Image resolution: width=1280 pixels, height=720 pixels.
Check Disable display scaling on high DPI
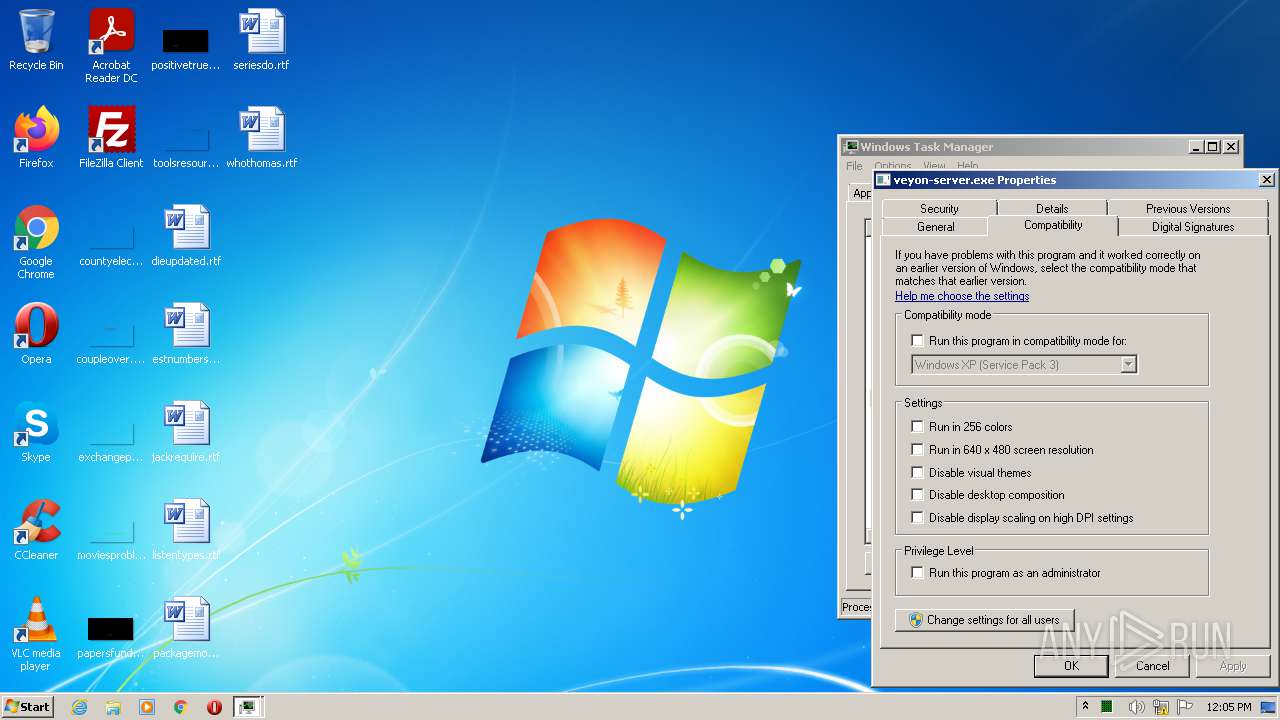917,518
